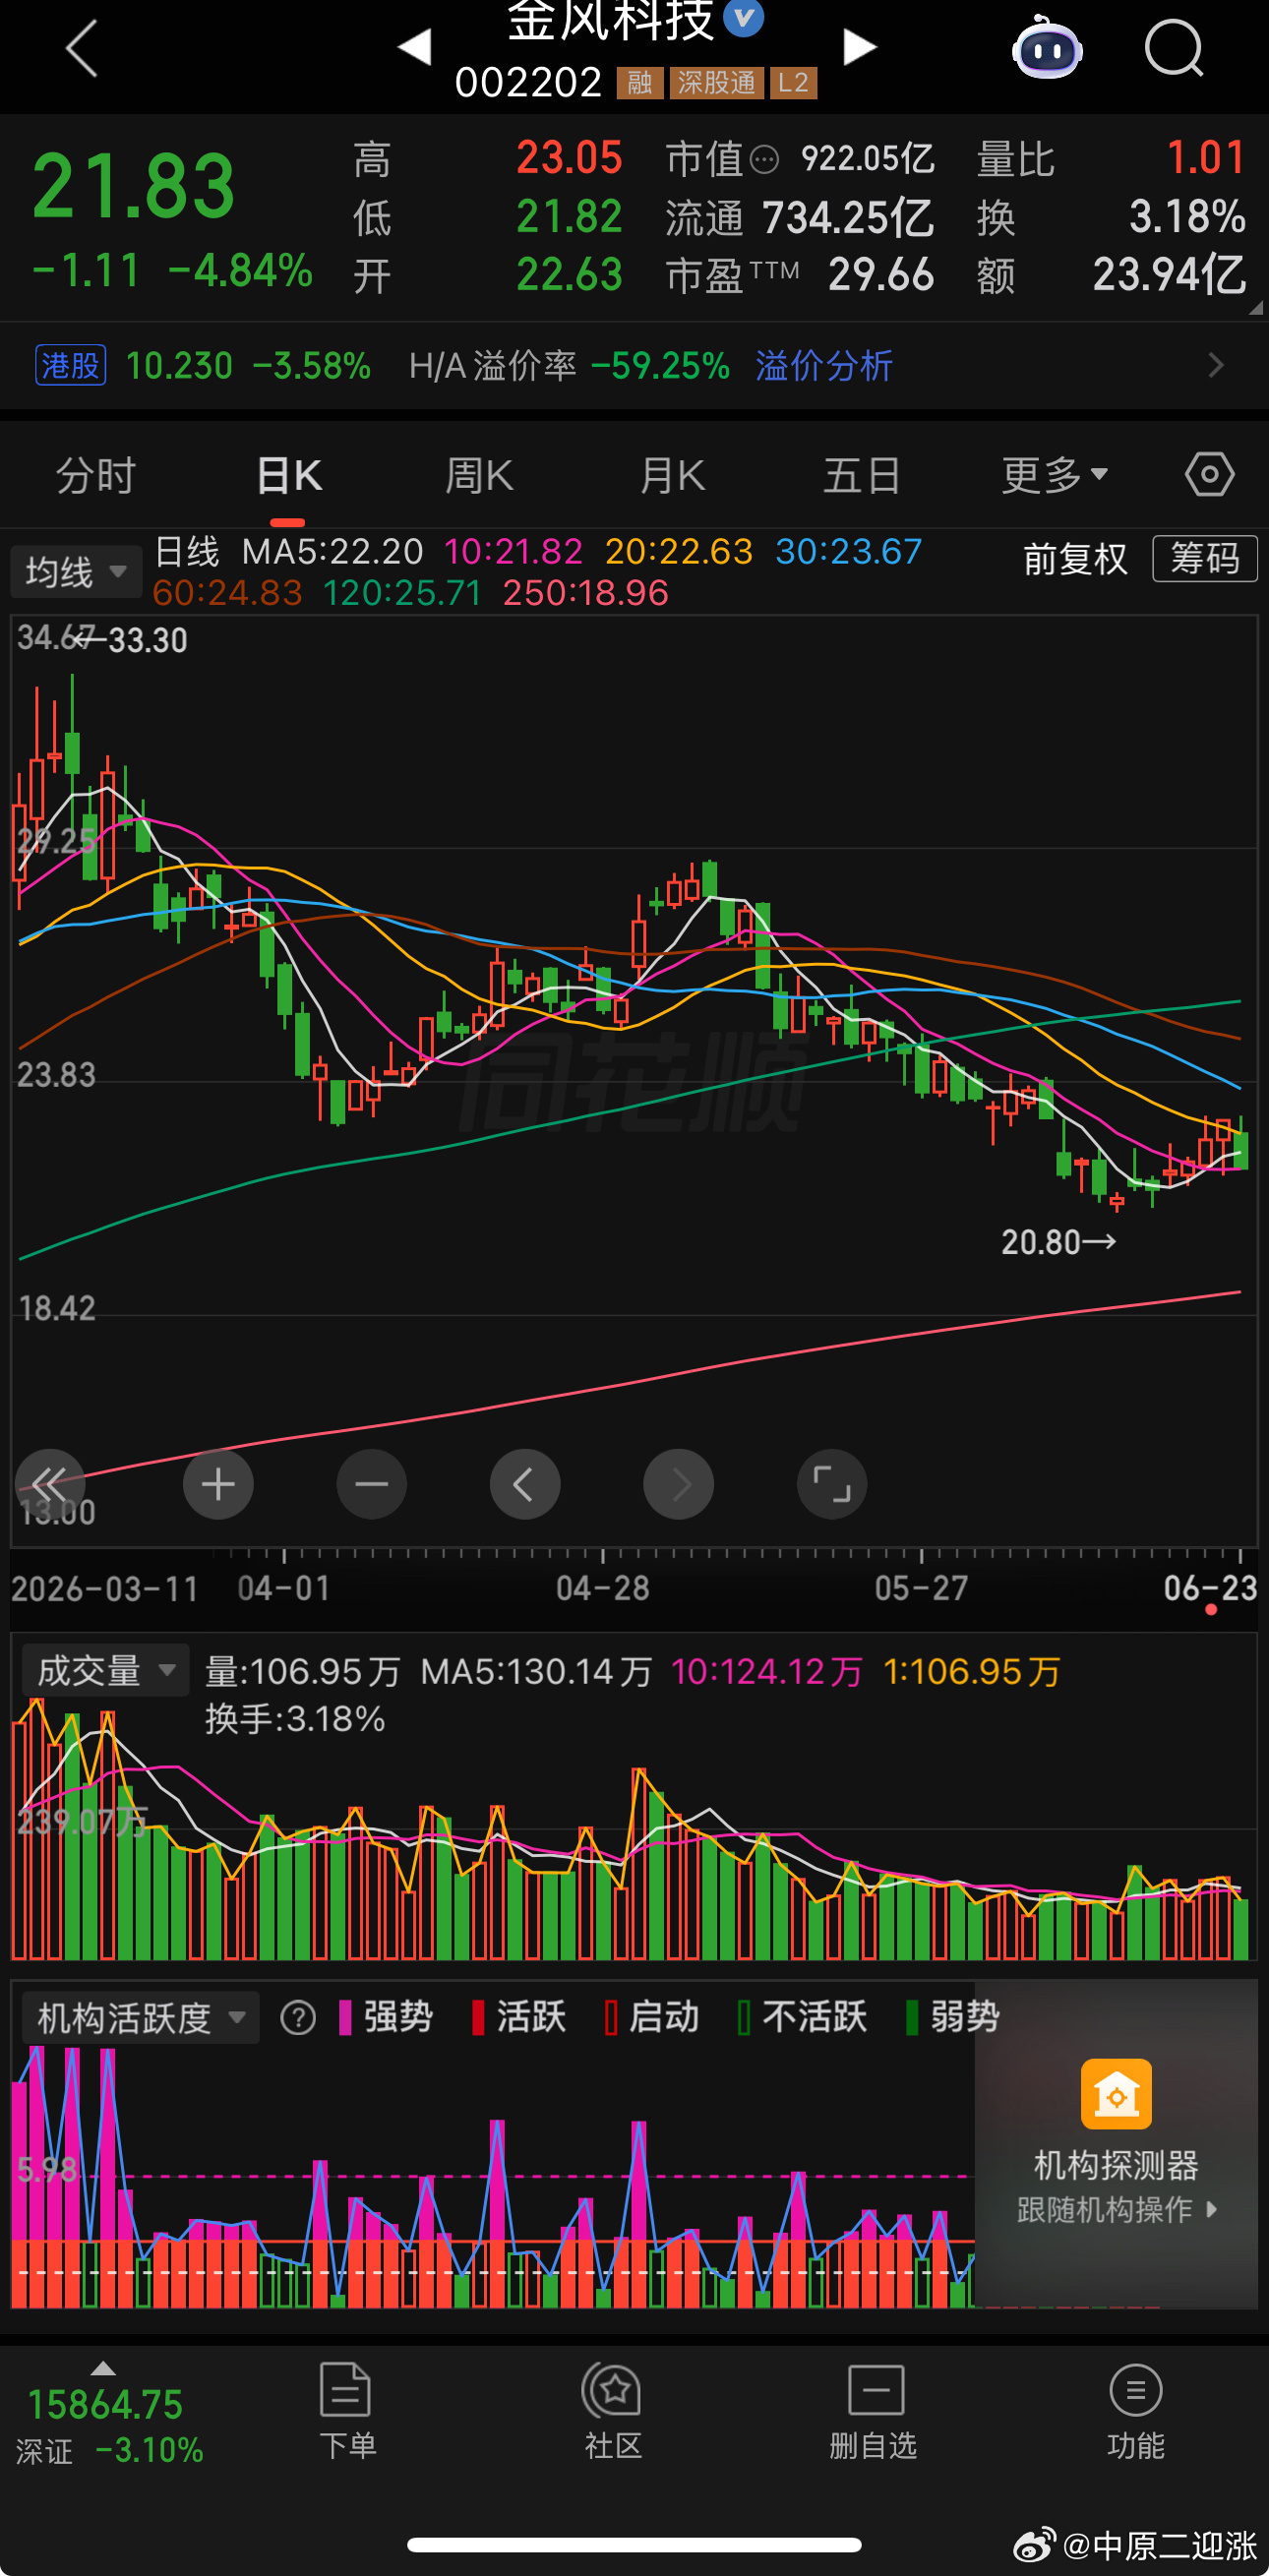The image size is (1269, 2576).
Task: Tap the 弱势 green legend swatch
Action: click(912, 2017)
